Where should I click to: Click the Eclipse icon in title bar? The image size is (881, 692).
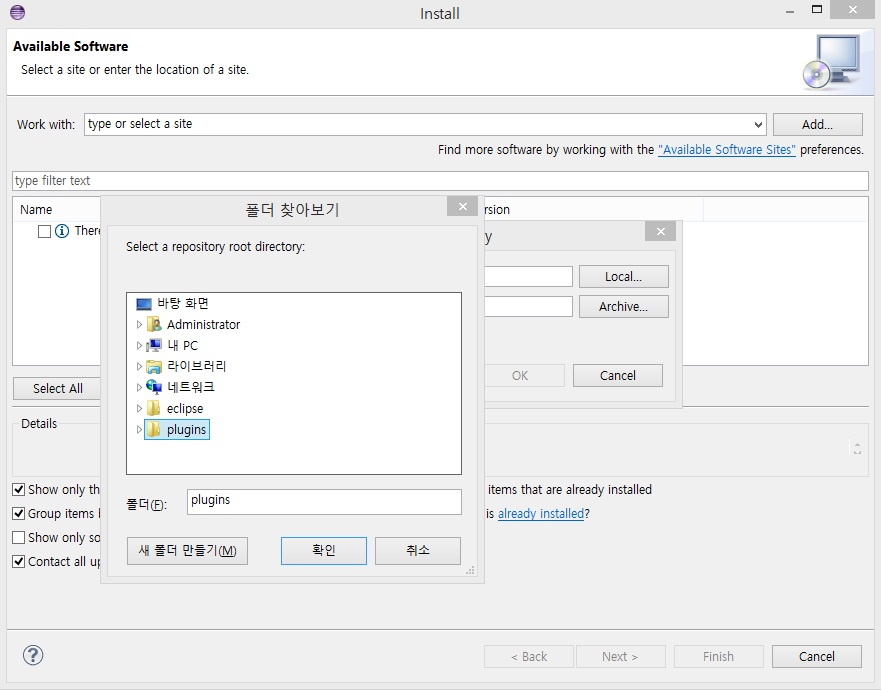[16, 13]
